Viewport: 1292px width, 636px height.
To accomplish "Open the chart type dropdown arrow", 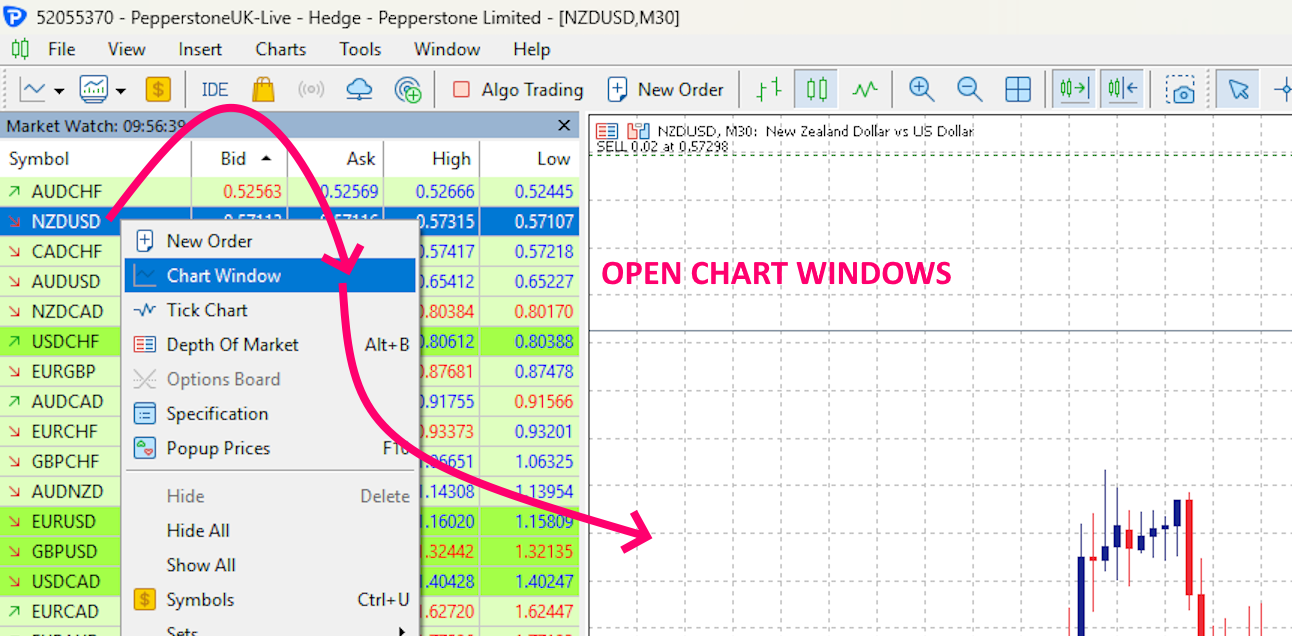I will coord(59,91).
